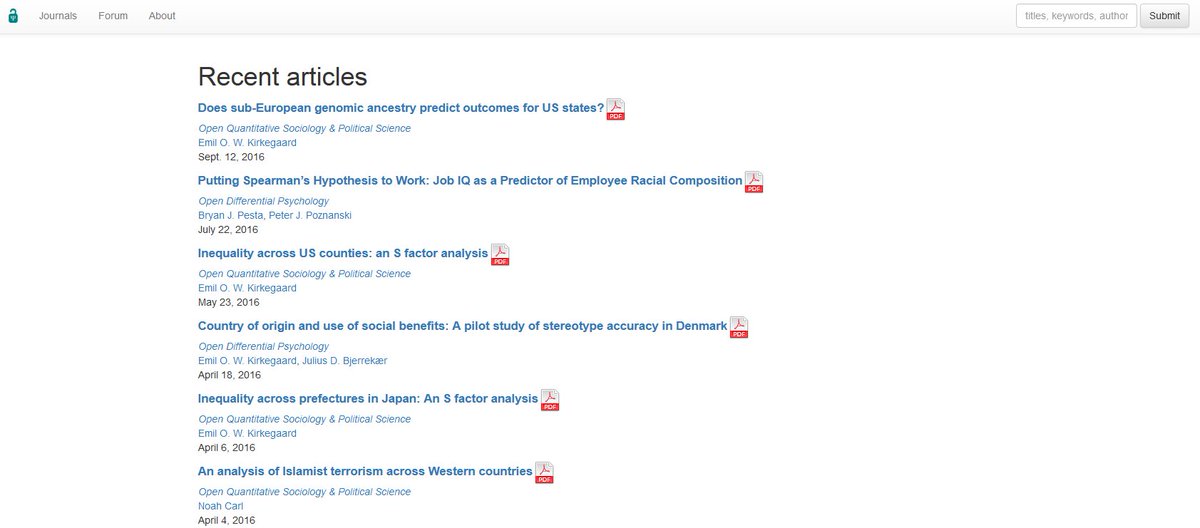Open PDF for Japan prefectures S factor analysis

[550, 400]
